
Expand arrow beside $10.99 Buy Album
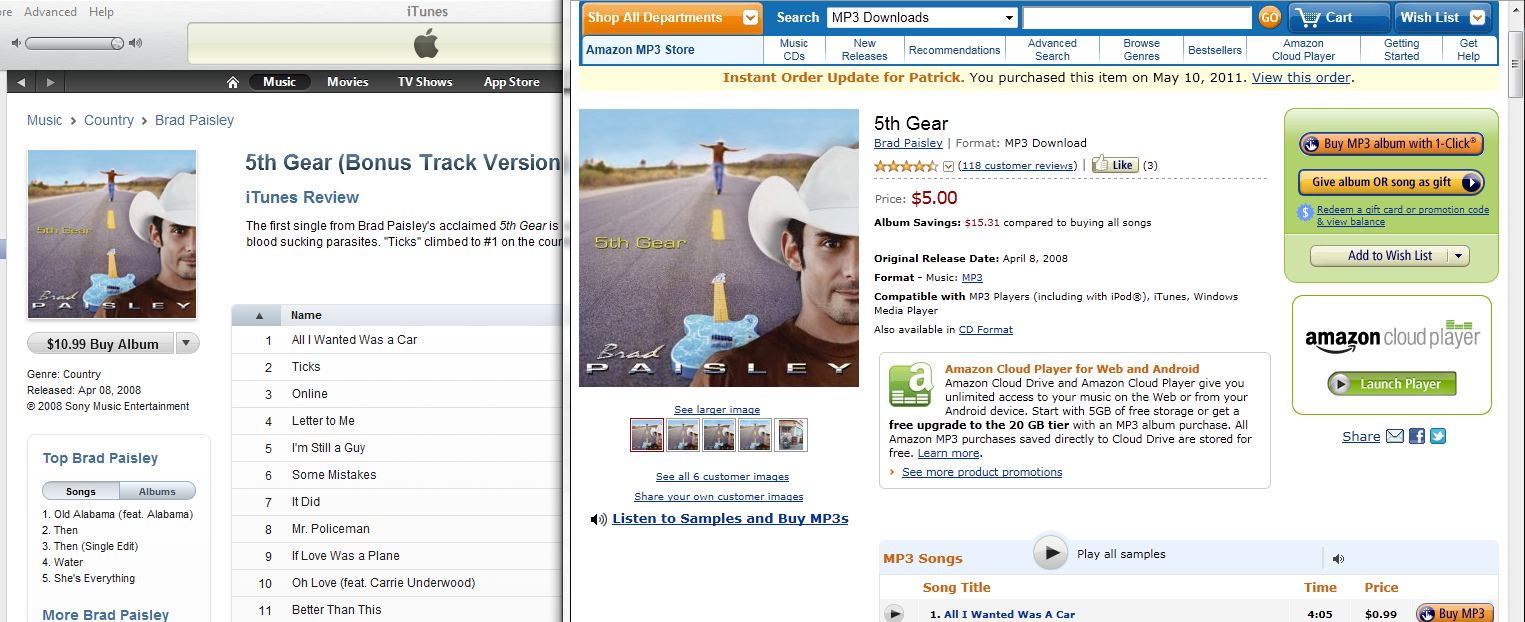[187, 344]
